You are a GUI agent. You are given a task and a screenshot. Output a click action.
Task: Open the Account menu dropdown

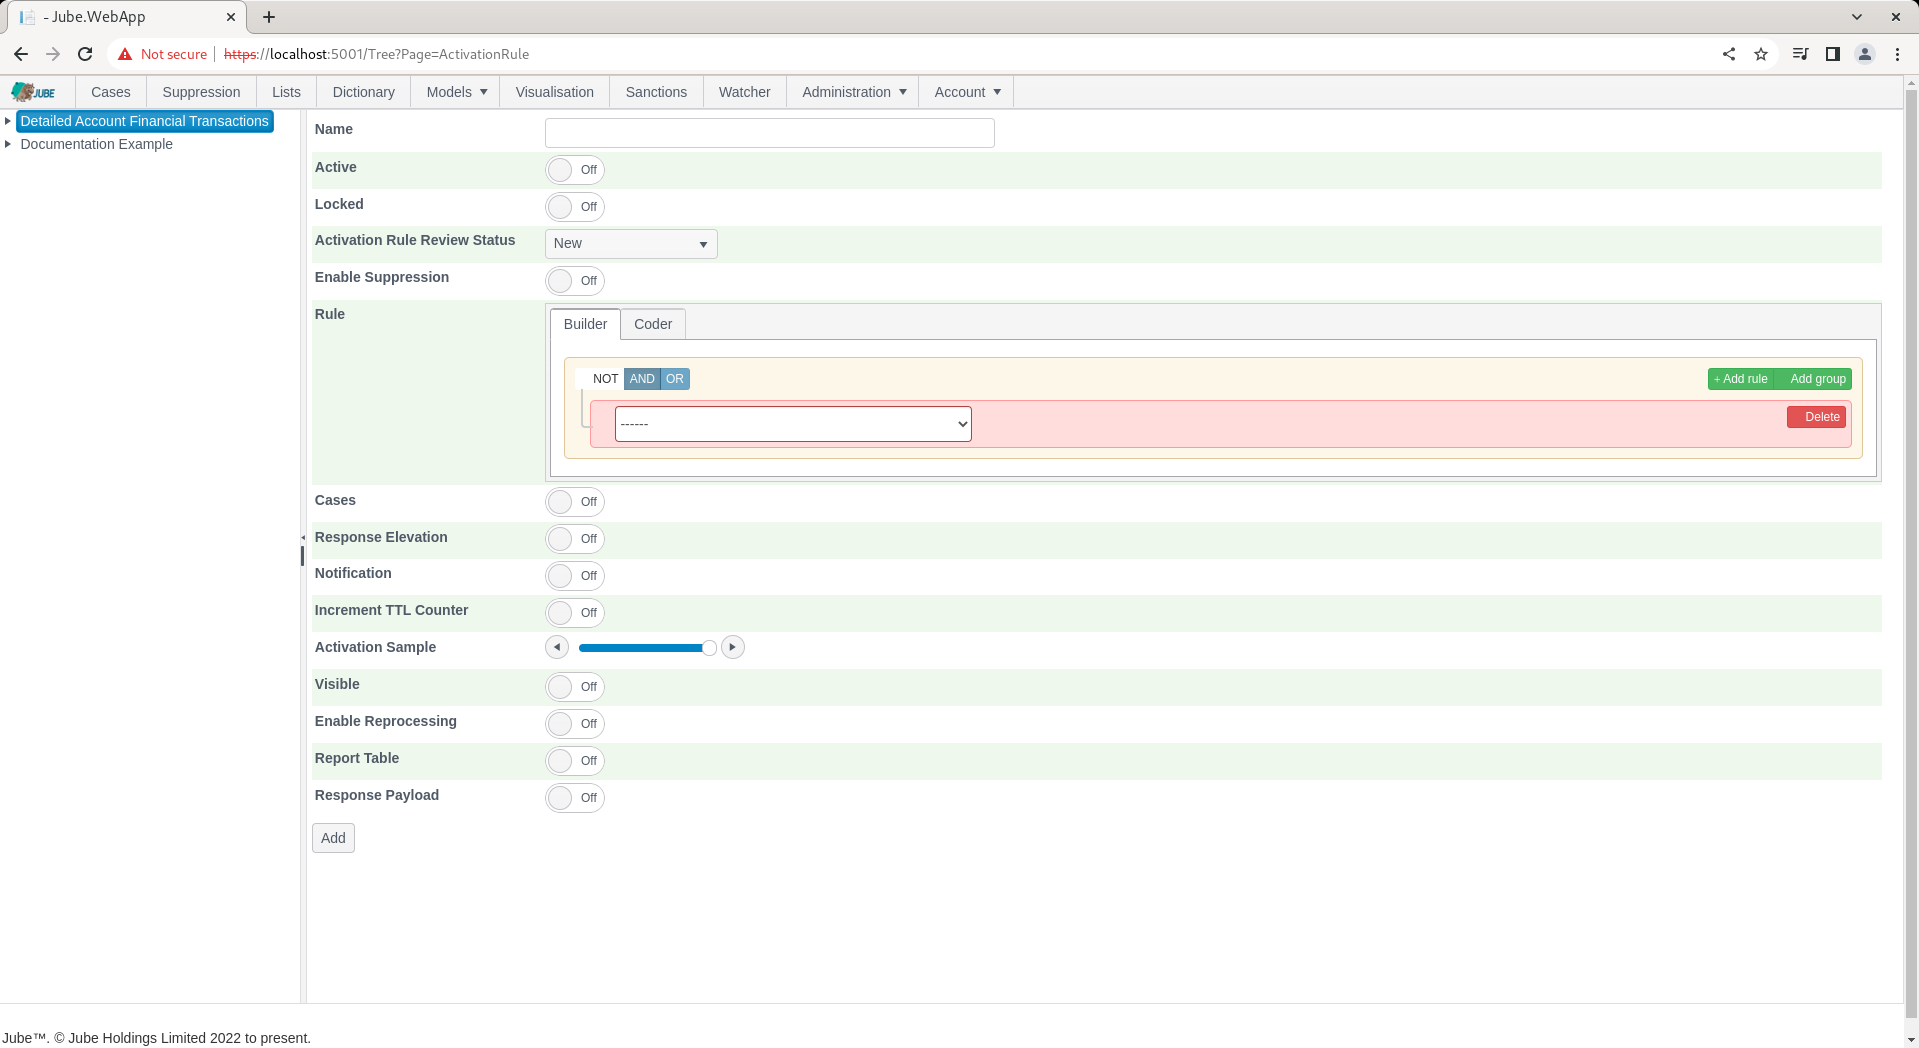pyautogui.click(x=967, y=92)
